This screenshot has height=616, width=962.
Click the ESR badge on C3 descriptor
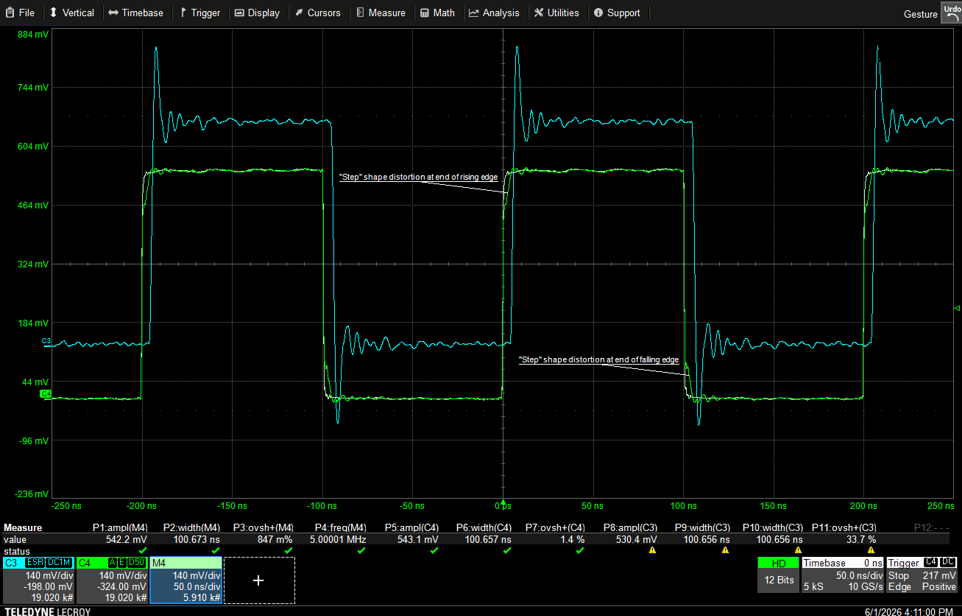pos(35,563)
